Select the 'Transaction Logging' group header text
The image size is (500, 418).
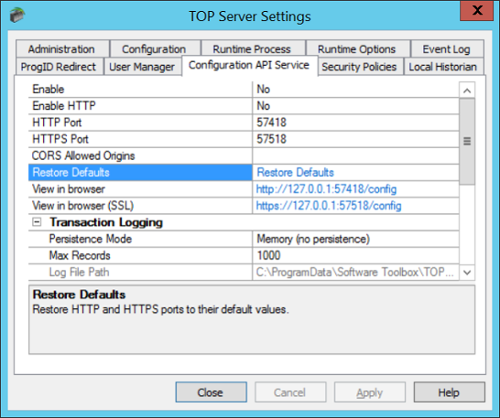pos(106,222)
